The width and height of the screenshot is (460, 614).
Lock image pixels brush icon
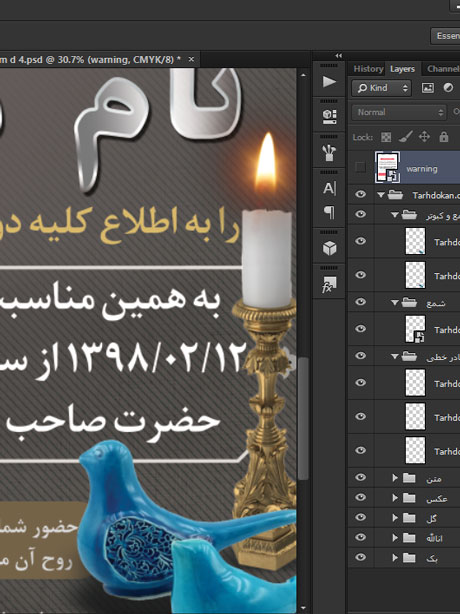click(405, 137)
